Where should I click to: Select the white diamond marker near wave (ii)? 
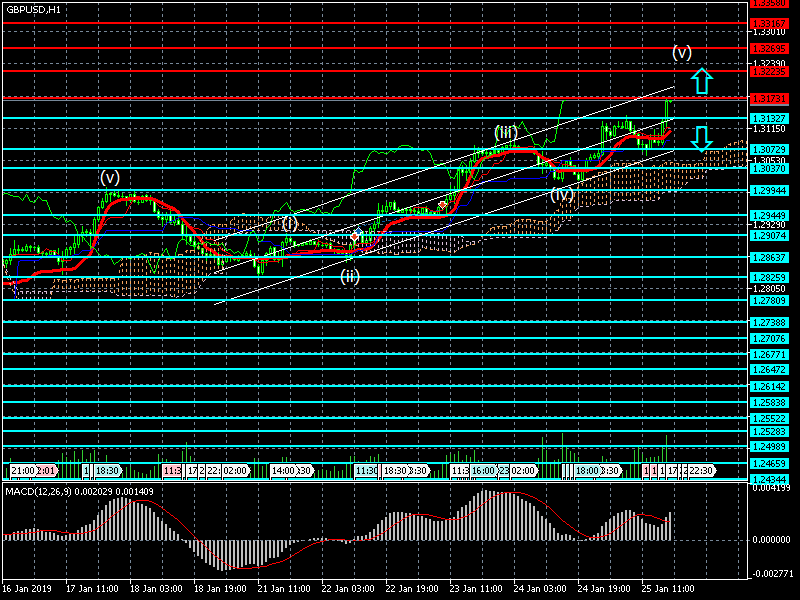[355, 236]
